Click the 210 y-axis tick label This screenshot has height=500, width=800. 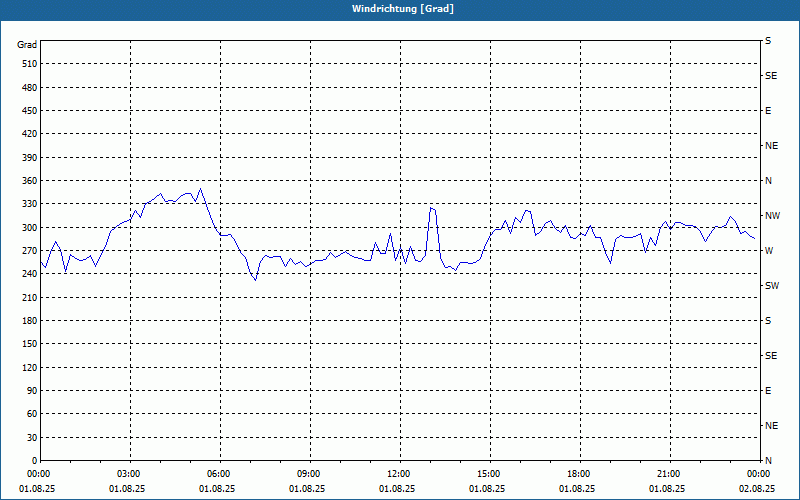(30, 297)
